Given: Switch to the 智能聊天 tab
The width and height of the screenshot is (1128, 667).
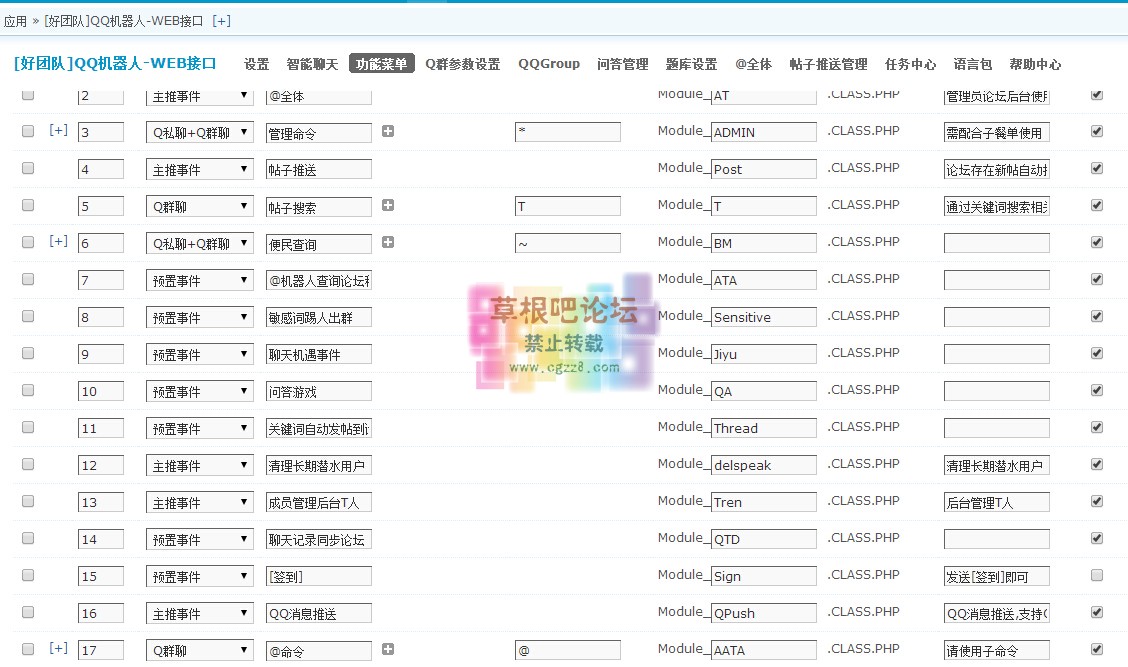Looking at the screenshot, I should coord(312,64).
